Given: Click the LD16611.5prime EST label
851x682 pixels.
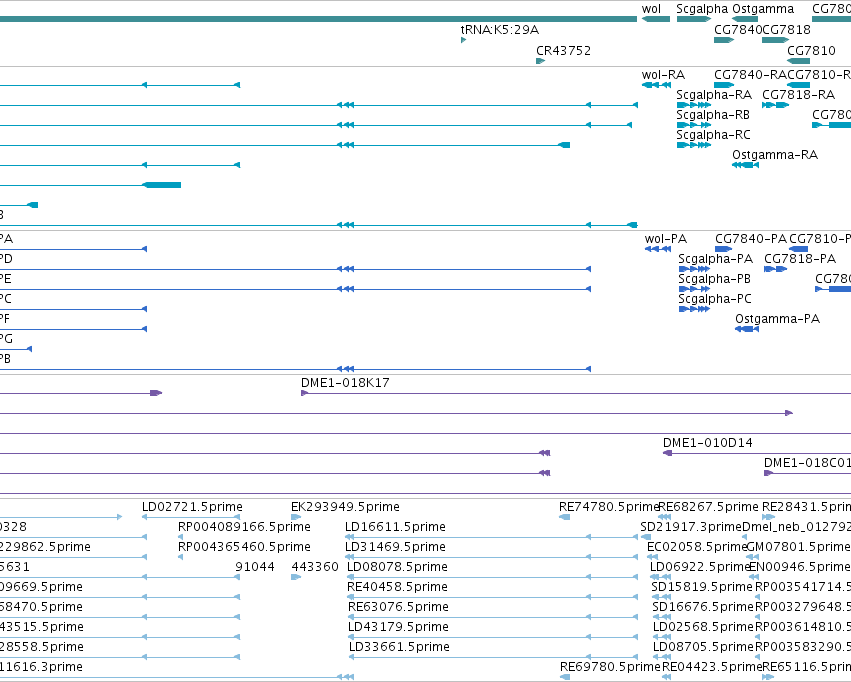Looking at the screenshot, I should pyautogui.click(x=395, y=527).
